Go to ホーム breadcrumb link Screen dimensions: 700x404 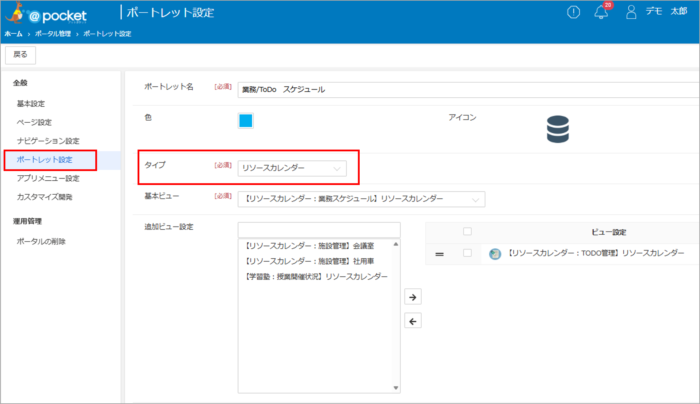(13, 34)
